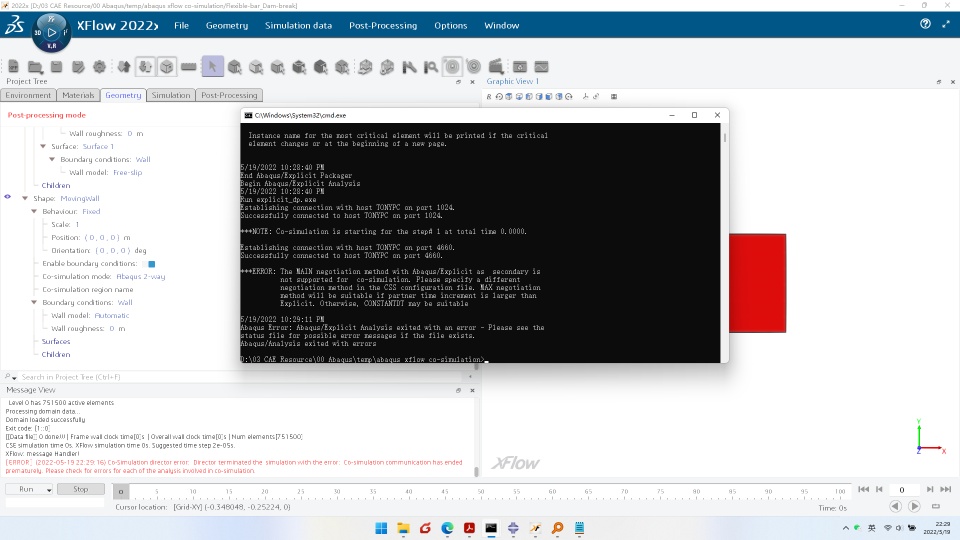This screenshot has height=540, width=960.
Task: Click the axis triad icon in Graphic View toolbar
Action: click(x=585, y=96)
